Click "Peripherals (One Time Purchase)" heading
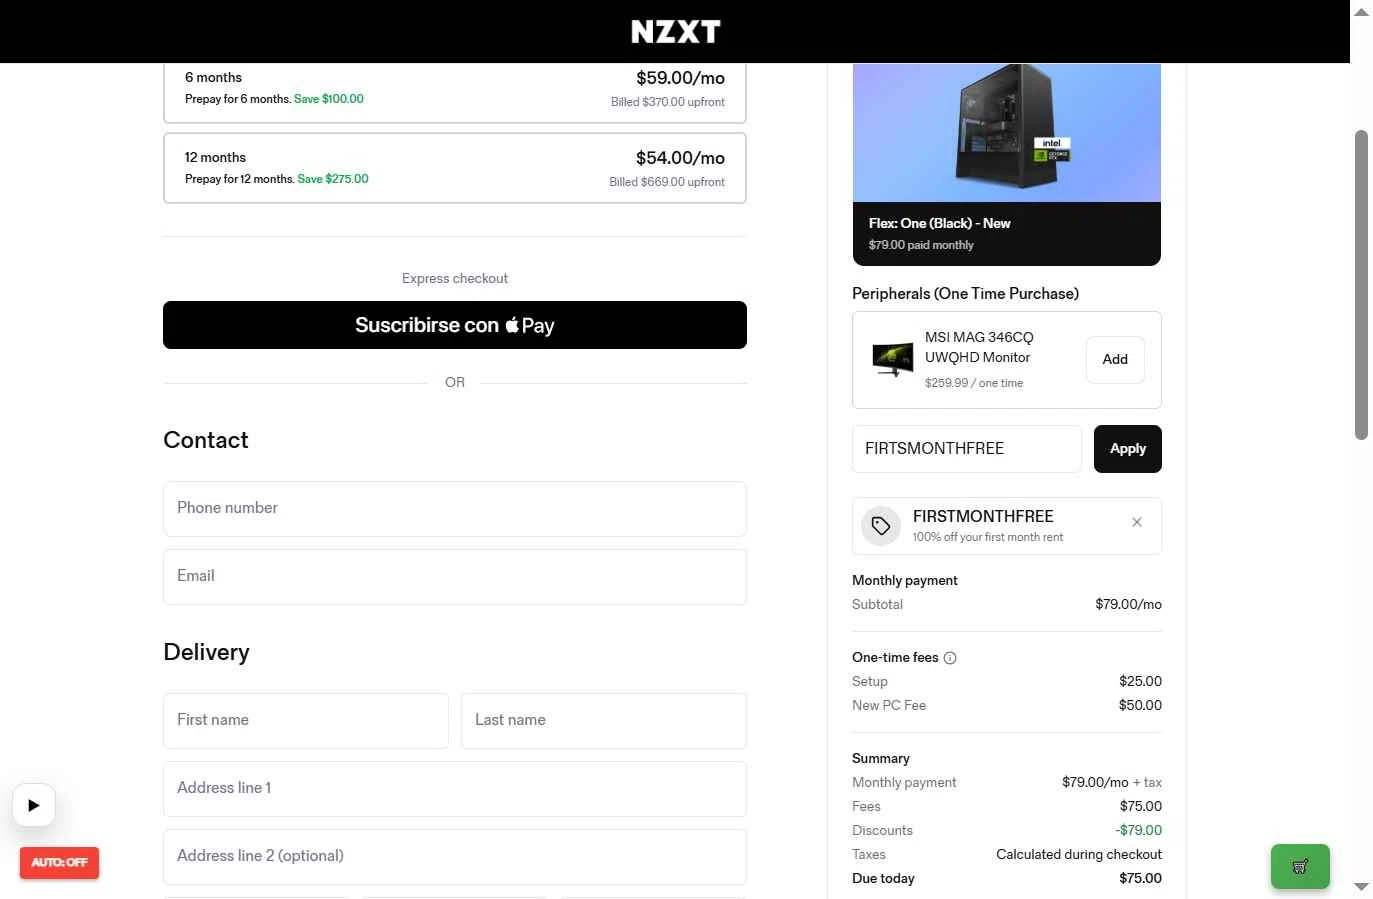1373x899 pixels. point(965,294)
